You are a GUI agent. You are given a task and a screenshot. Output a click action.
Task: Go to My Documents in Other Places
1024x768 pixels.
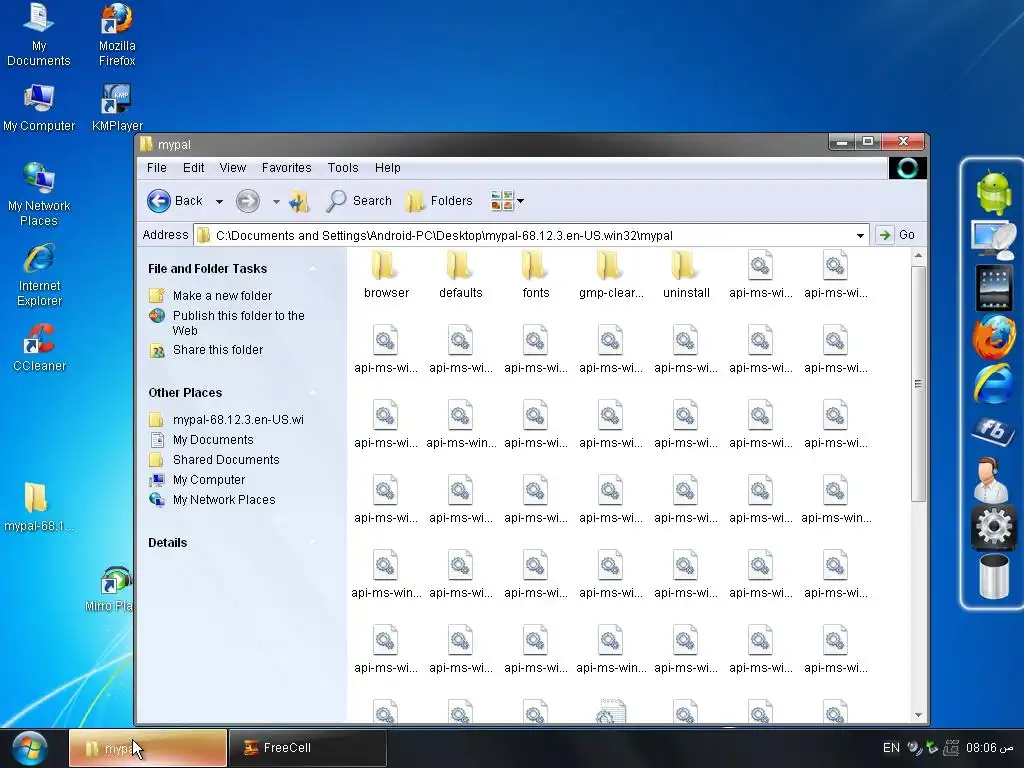[x=213, y=440]
